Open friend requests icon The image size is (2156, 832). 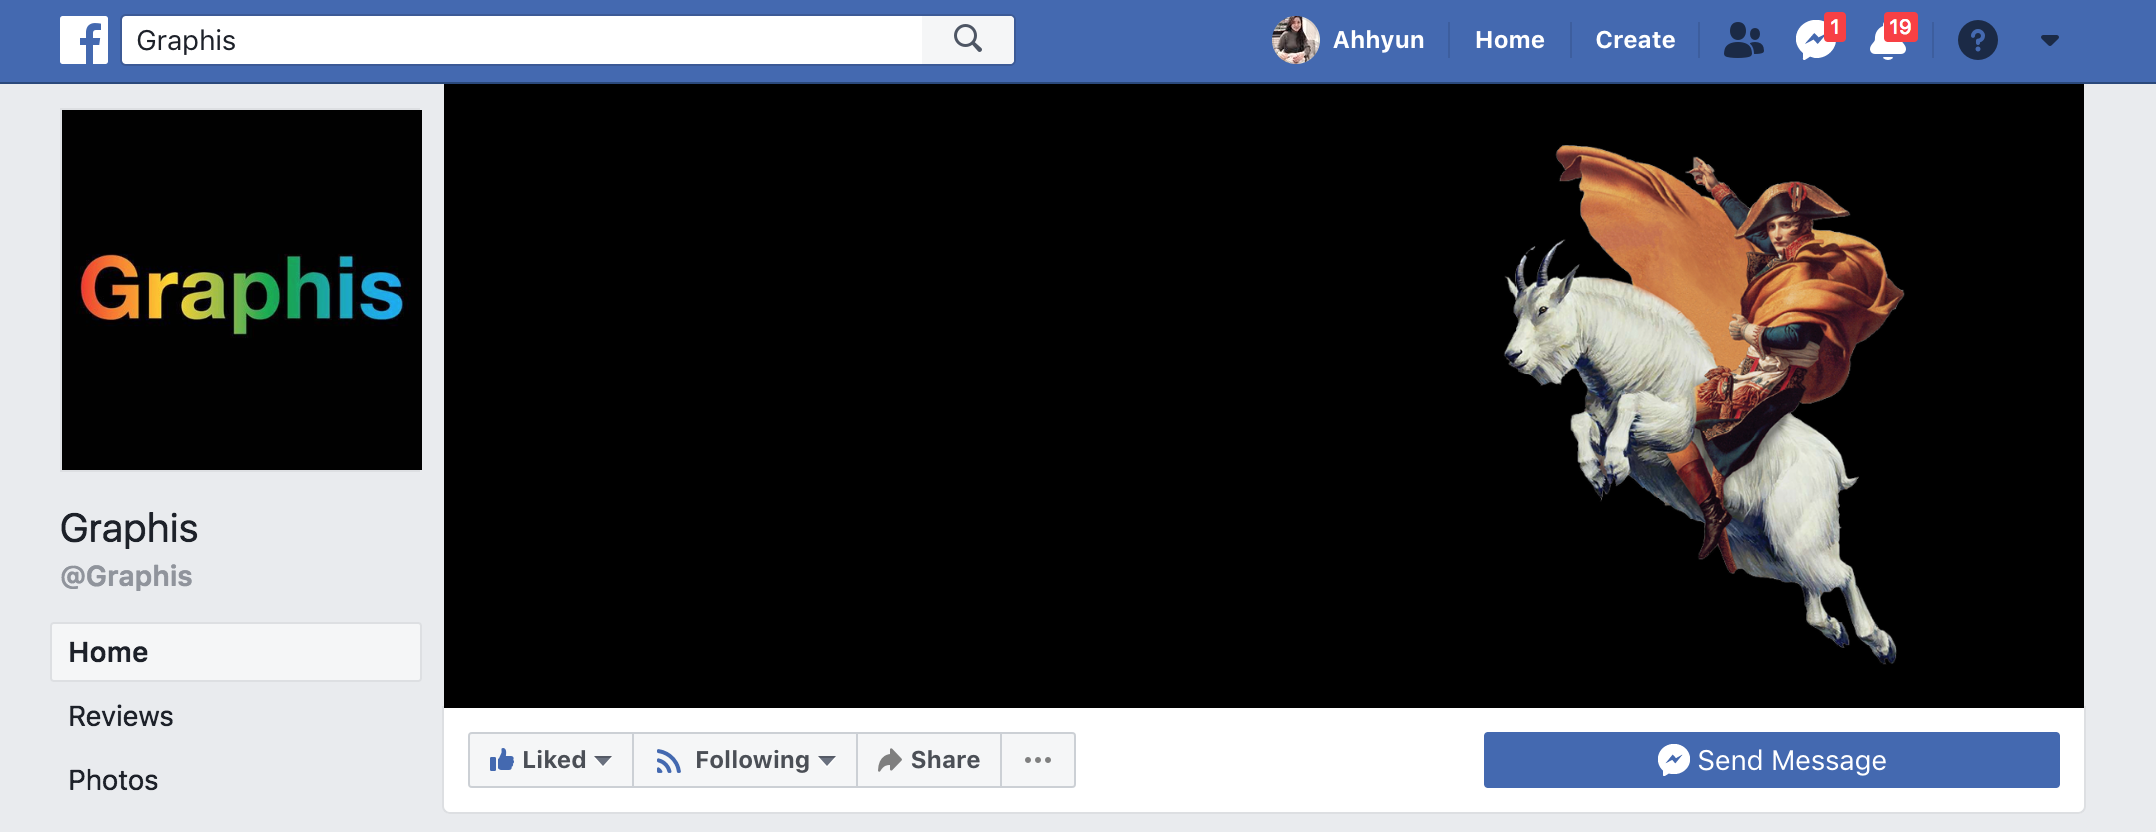tap(1744, 40)
